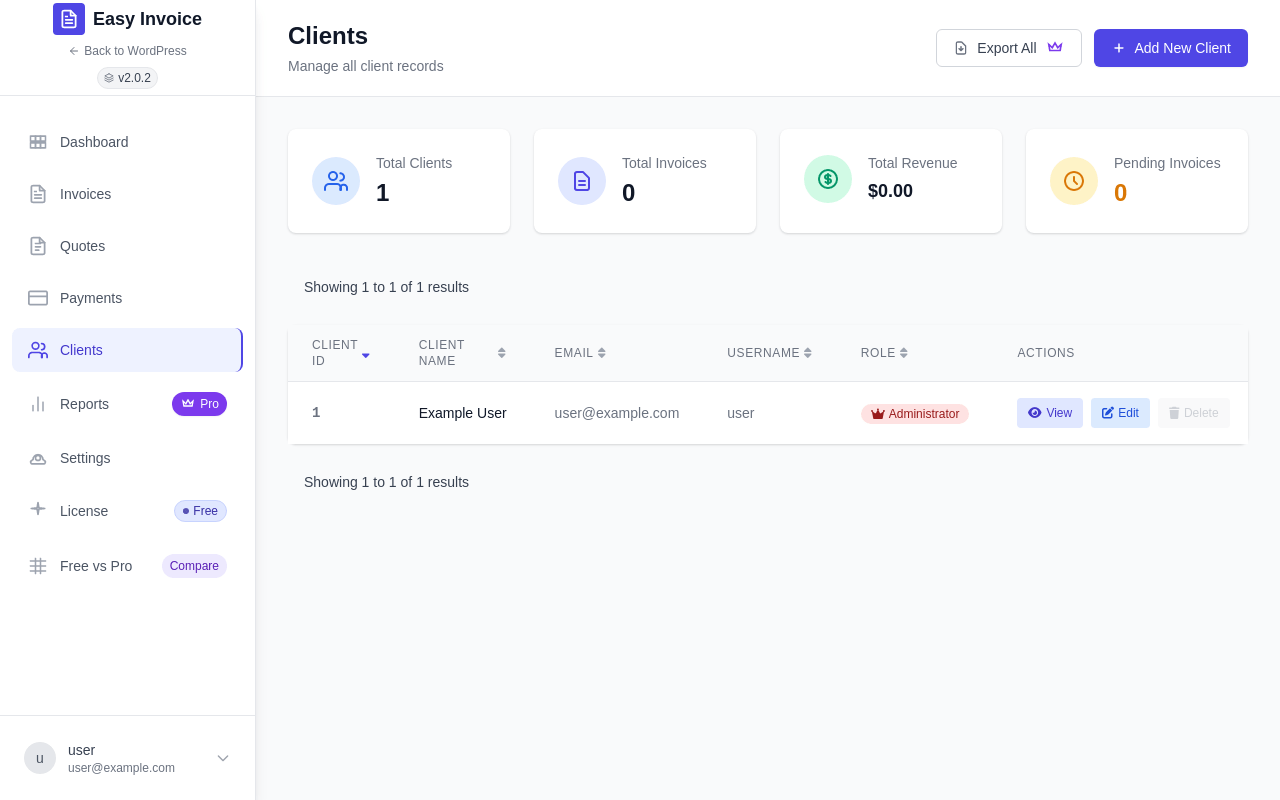1280x800 pixels.
Task: Click client ID 1 cell
Action: 316,413
